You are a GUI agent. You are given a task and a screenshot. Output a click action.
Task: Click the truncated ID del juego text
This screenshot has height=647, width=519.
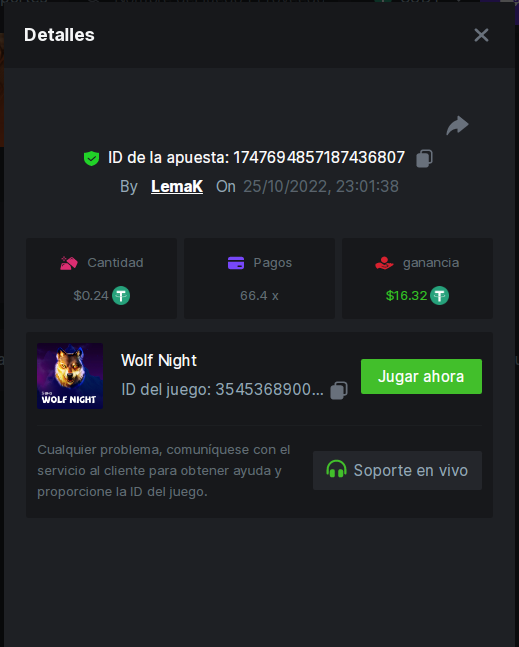coord(222,390)
